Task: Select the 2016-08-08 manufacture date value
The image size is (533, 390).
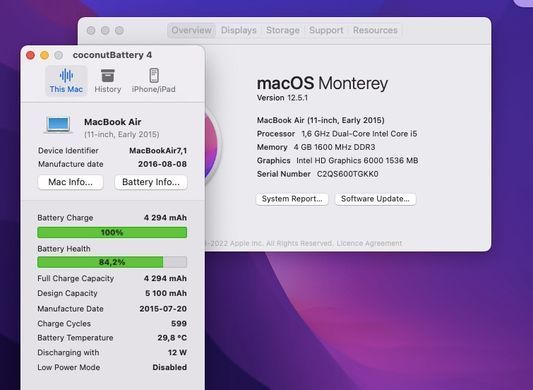Action: [162, 164]
